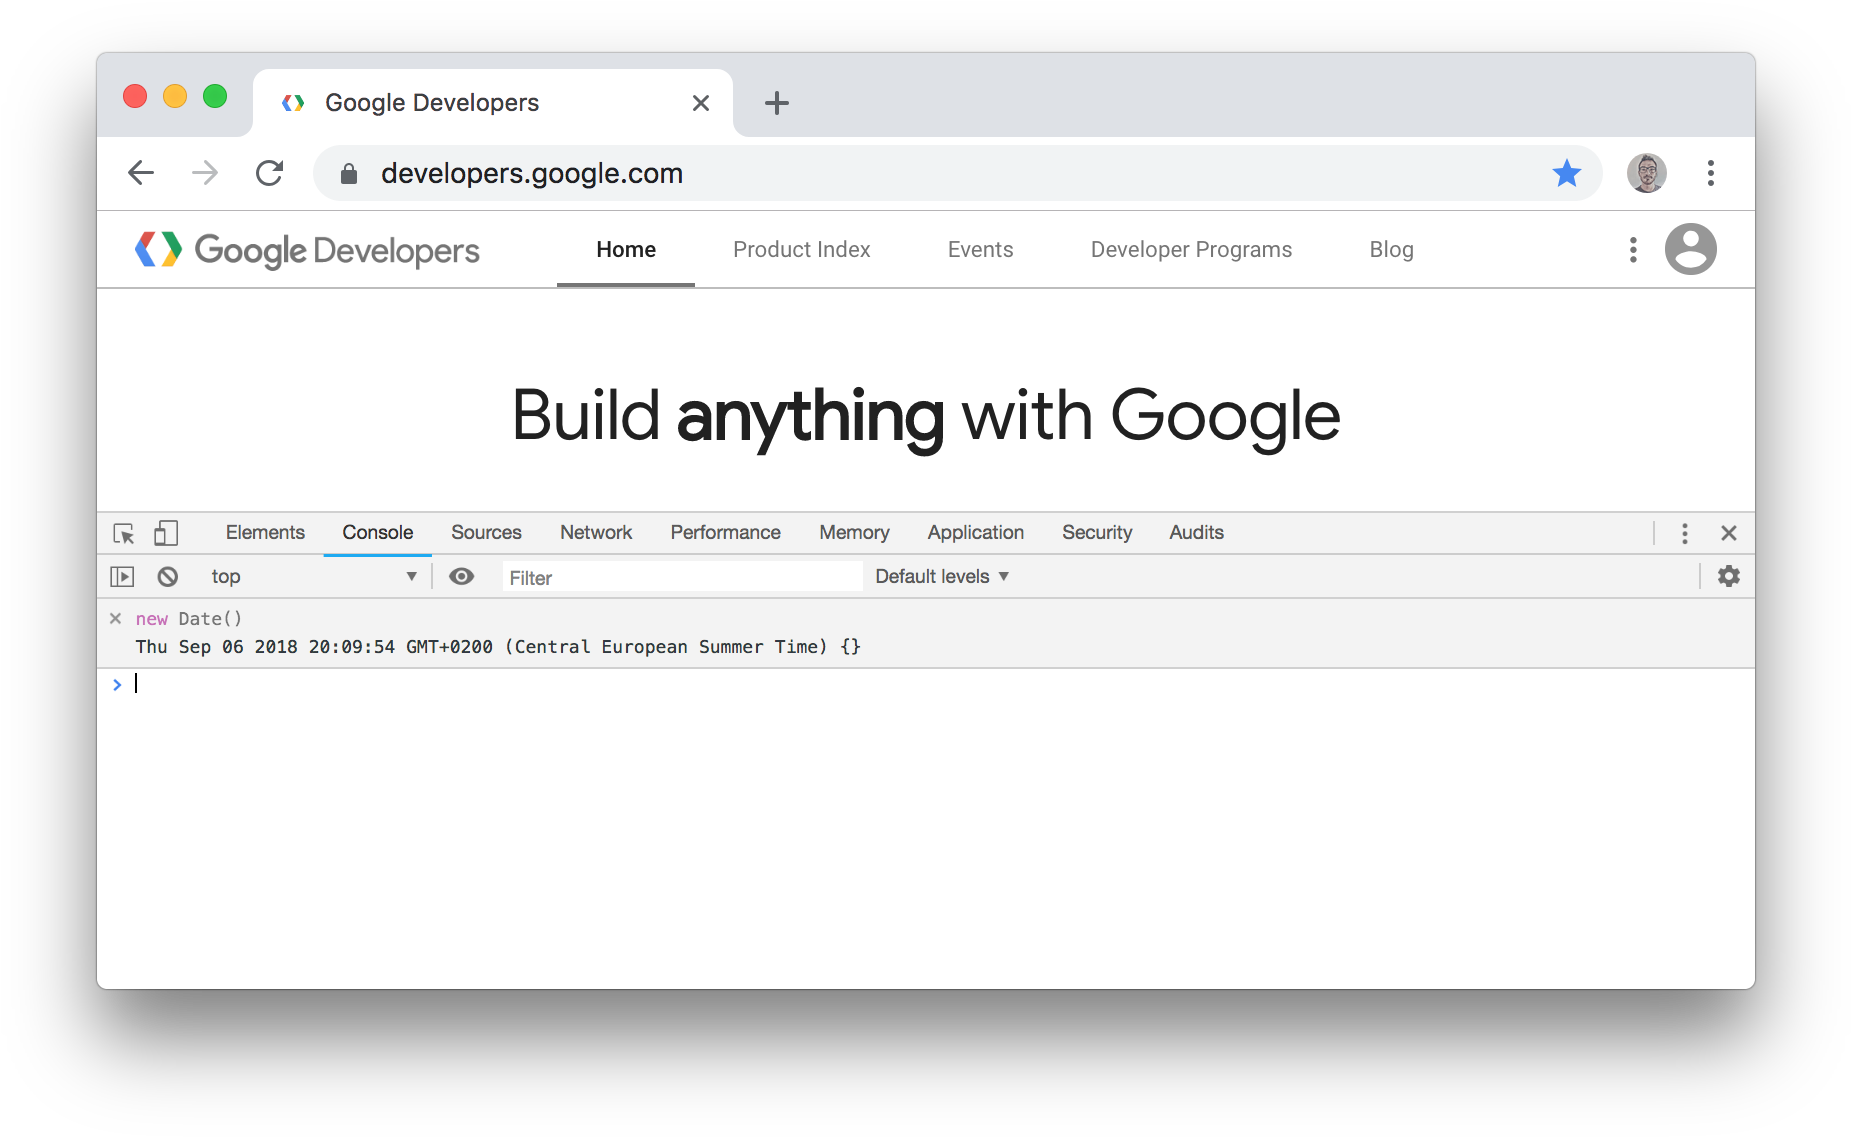This screenshot has height=1137, width=1851.
Task: Click the macOS red close window button
Action: (x=135, y=96)
